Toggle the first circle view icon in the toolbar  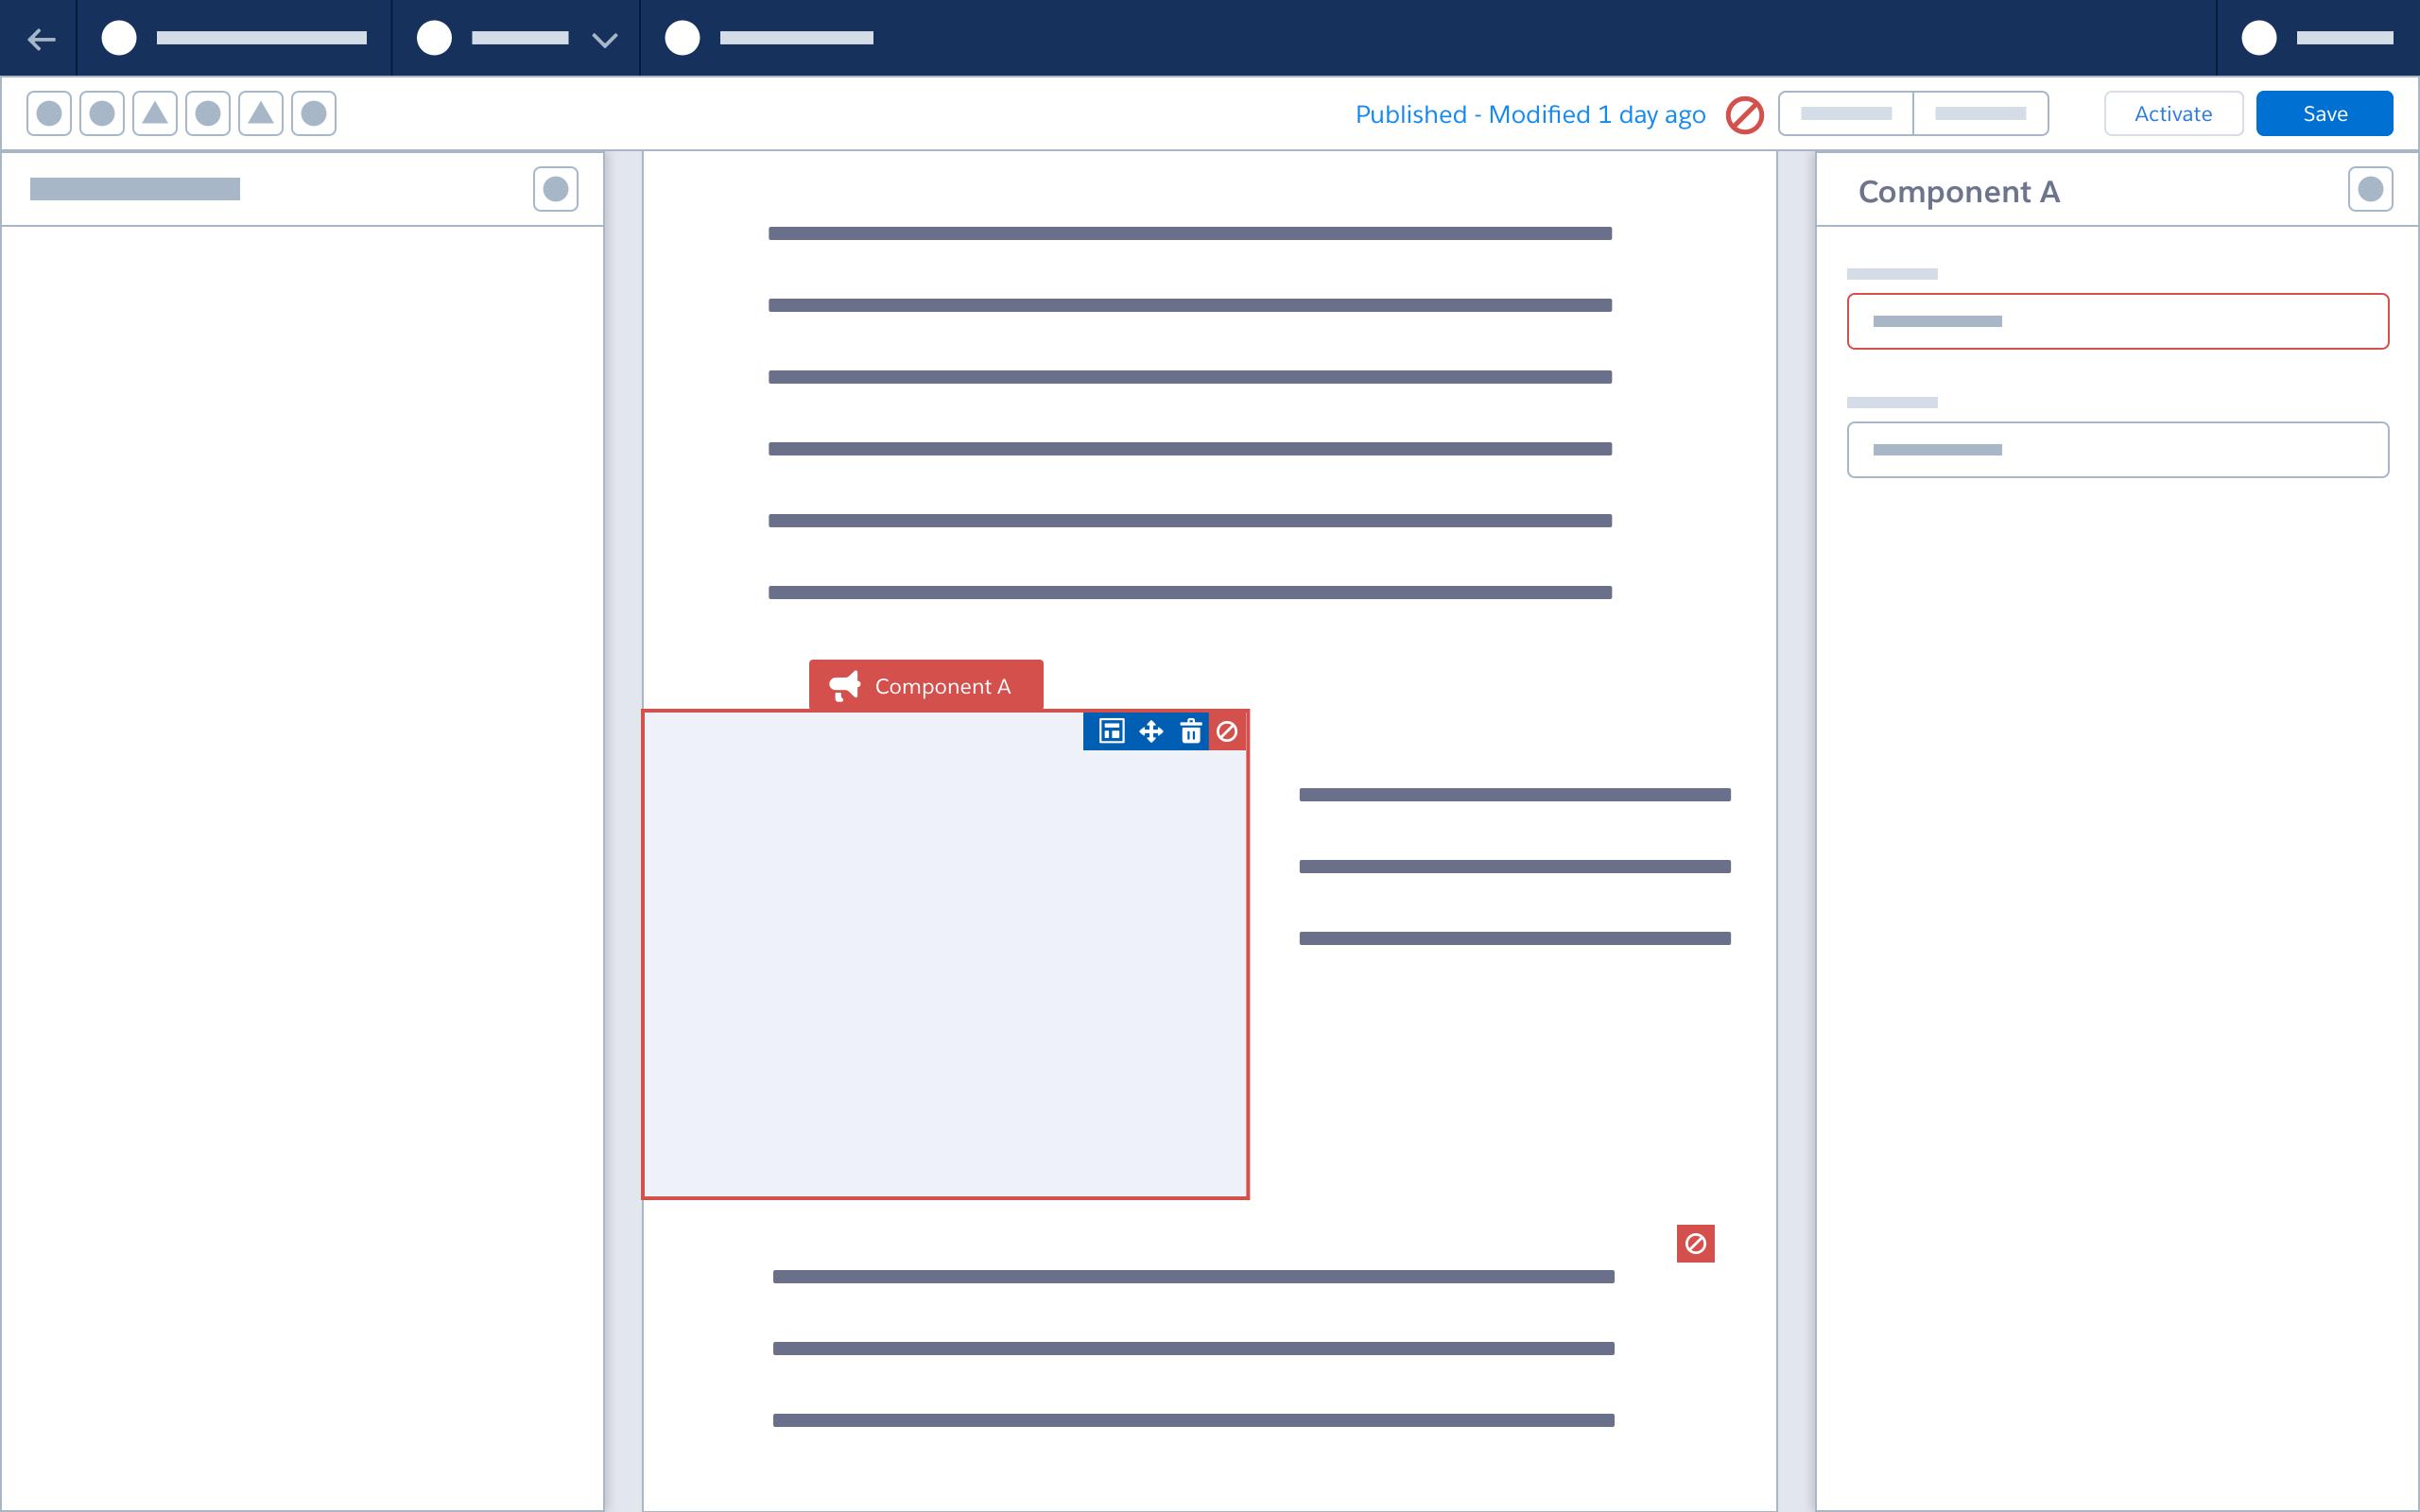(48, 113)
